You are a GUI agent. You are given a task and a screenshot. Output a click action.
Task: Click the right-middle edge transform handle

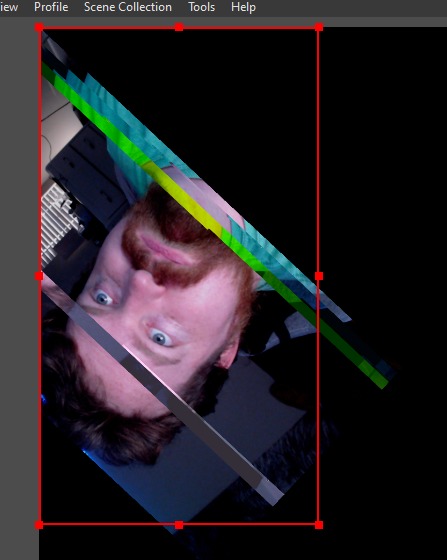pos(319,276)
